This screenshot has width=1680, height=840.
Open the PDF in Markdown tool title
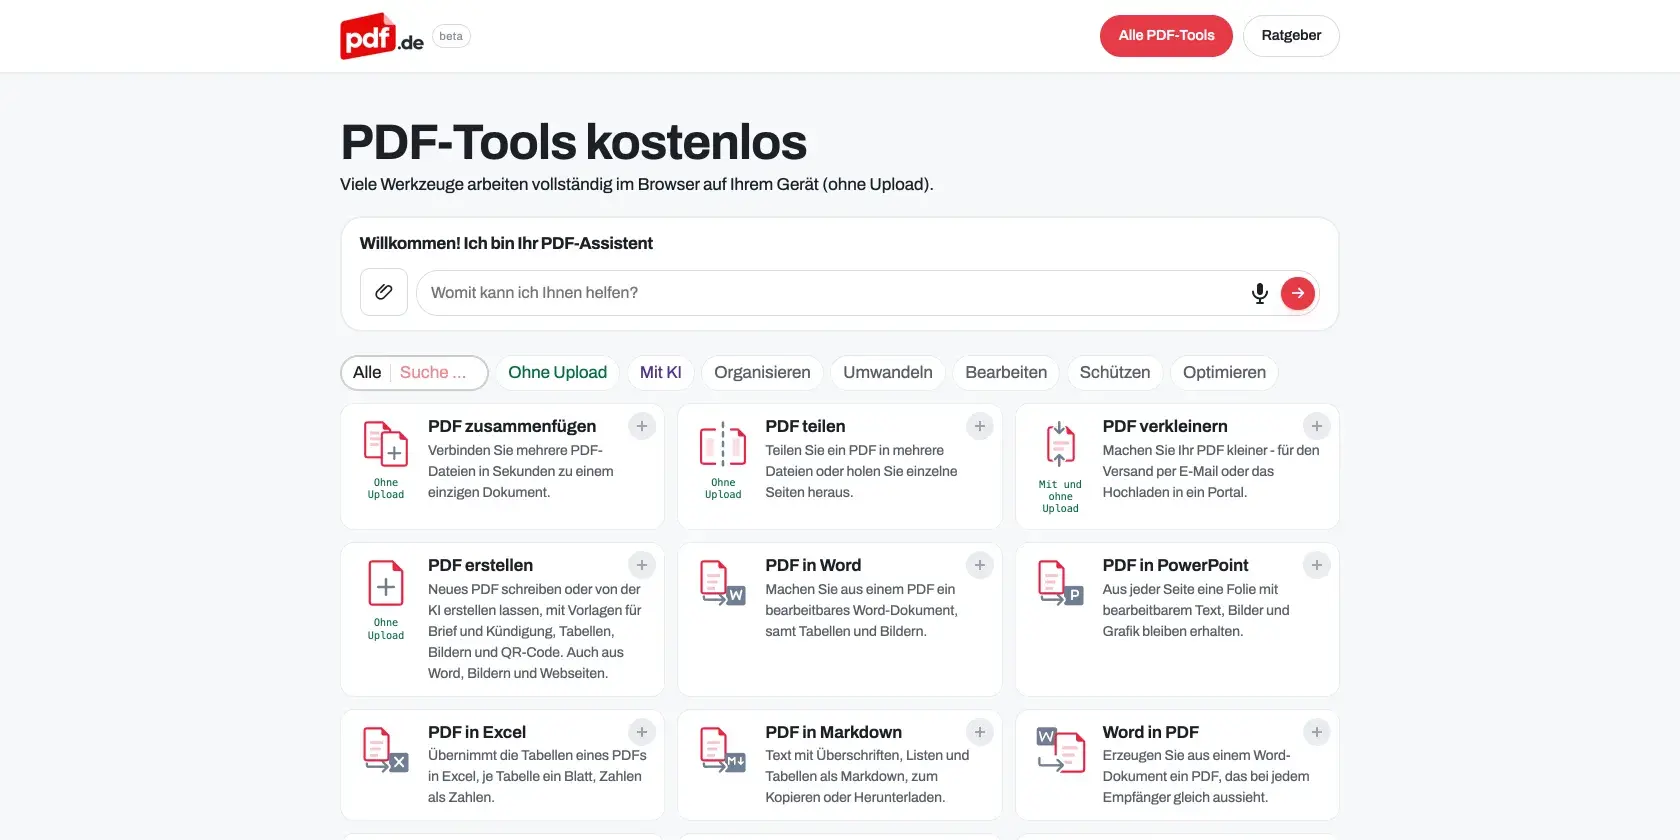click(x=833, y=732)
